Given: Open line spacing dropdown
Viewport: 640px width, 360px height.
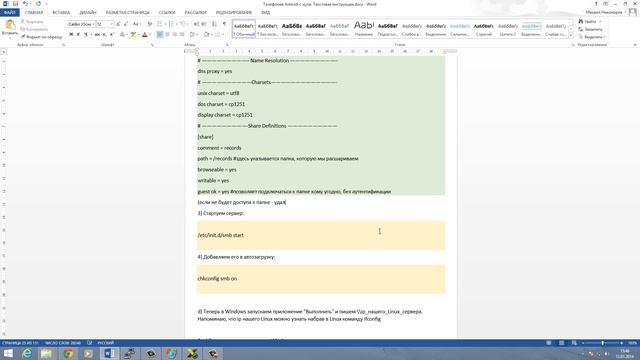Looking at the screenshot, I should (193, 35).
